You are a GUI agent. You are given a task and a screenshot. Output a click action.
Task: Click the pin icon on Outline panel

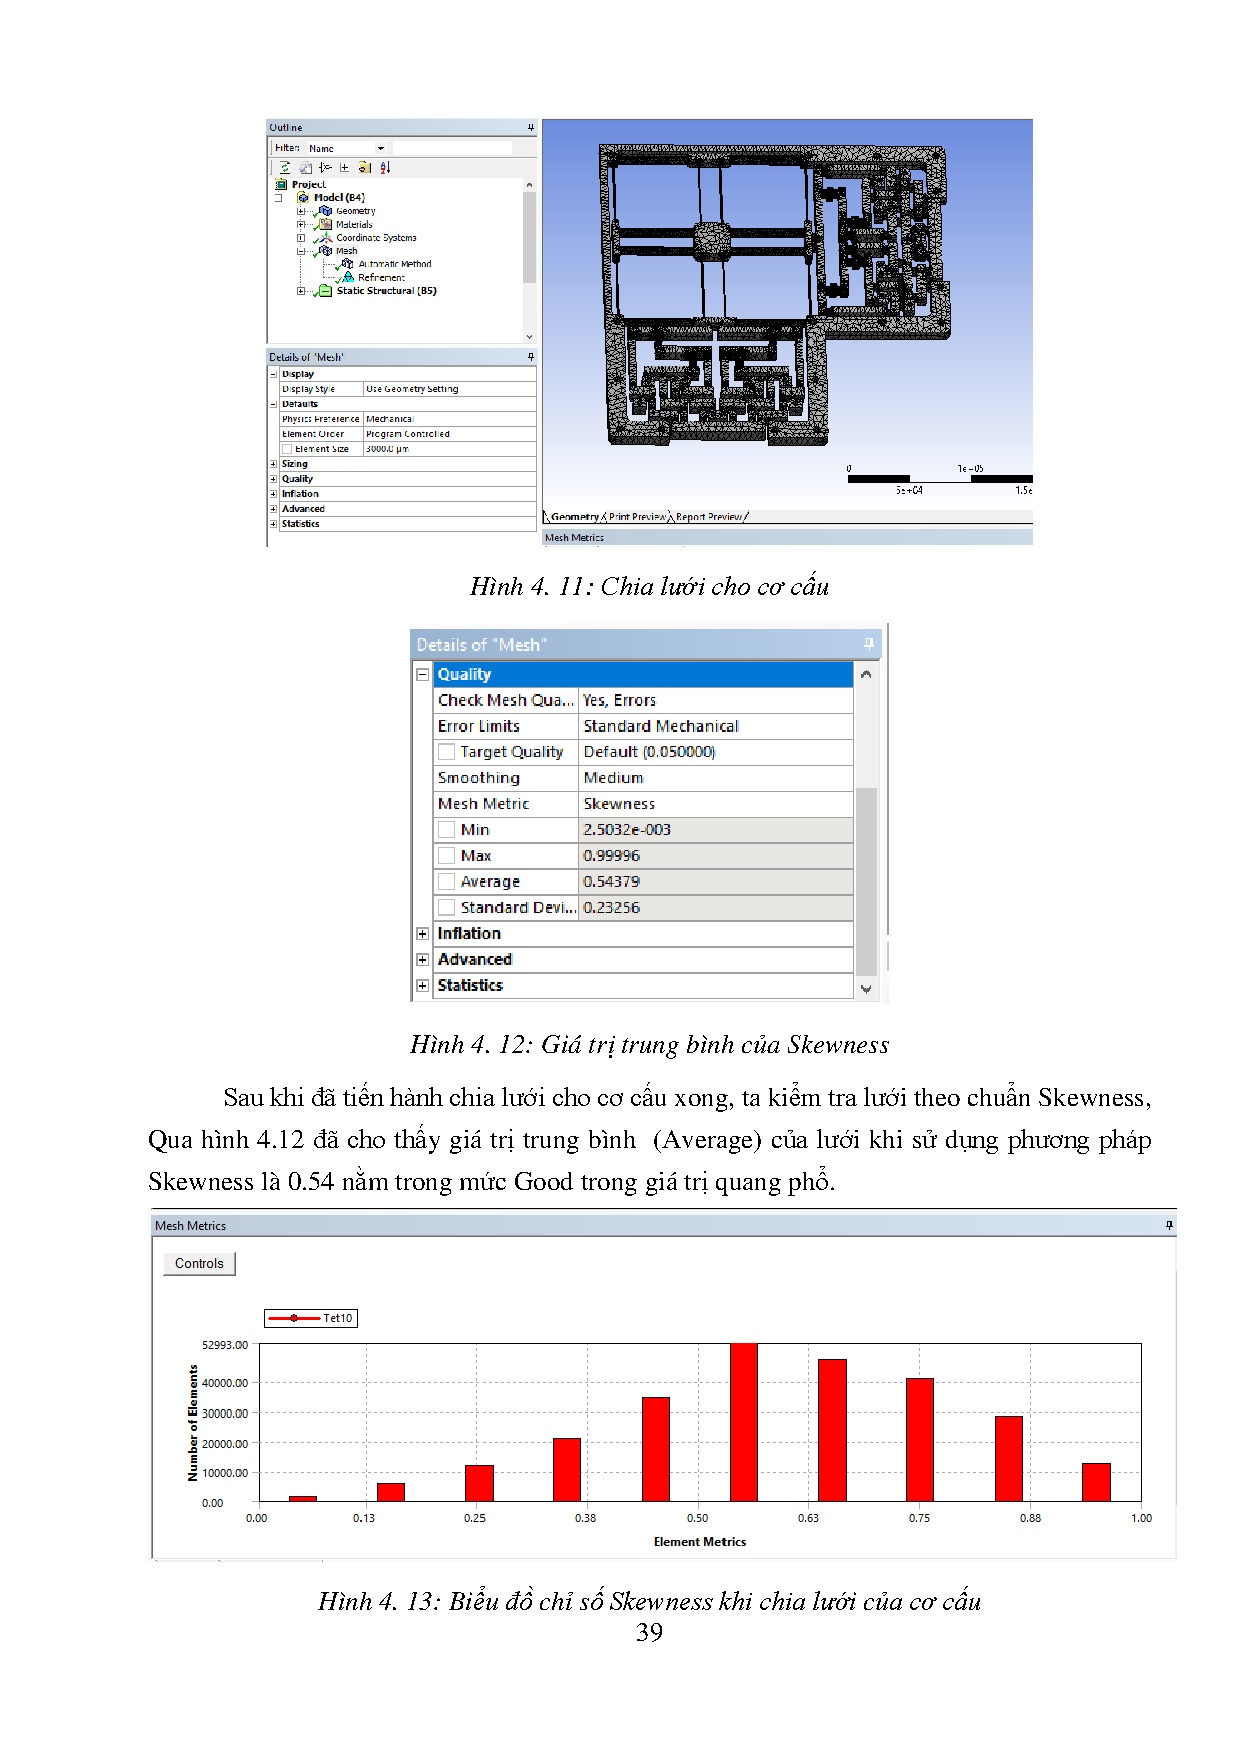(530, 128)
